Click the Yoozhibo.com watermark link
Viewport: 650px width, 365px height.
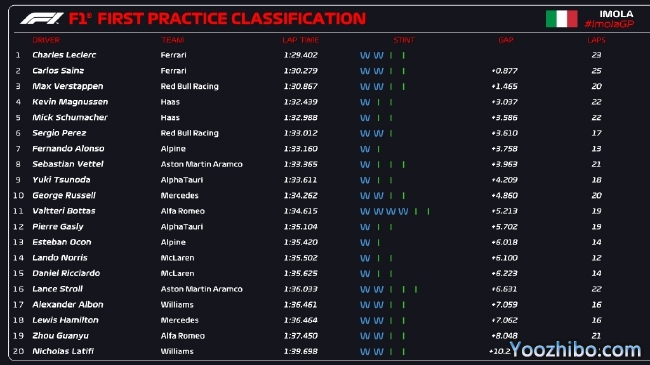click(x=575, y=350)
